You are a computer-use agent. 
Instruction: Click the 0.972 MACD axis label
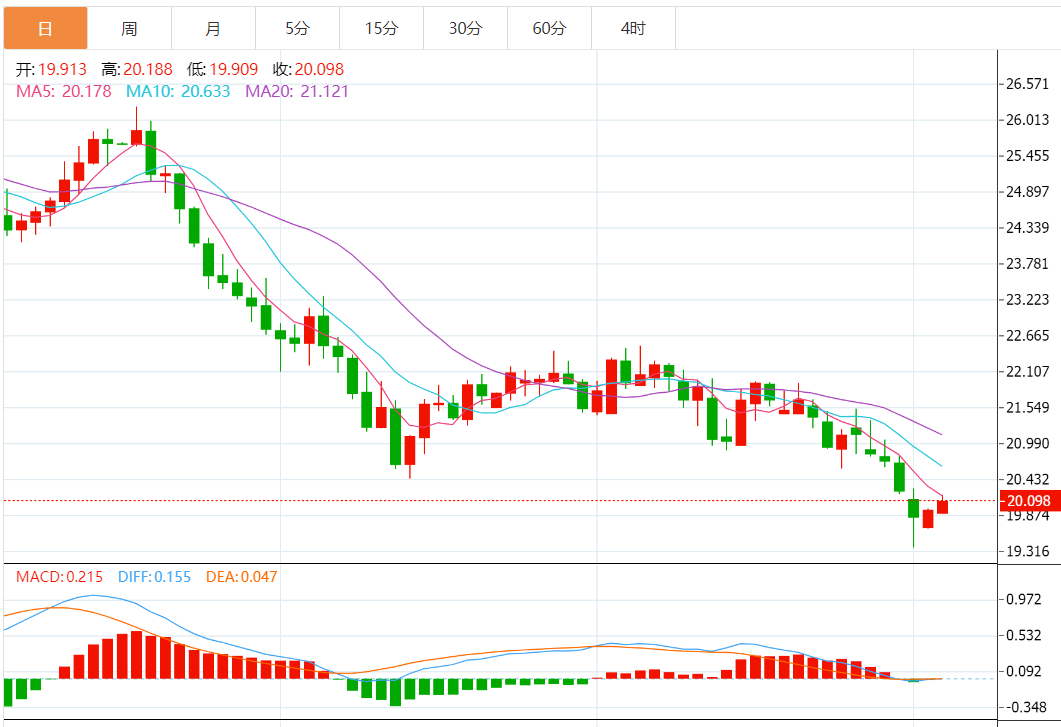pyautogui.click(x=1023, y=599)
